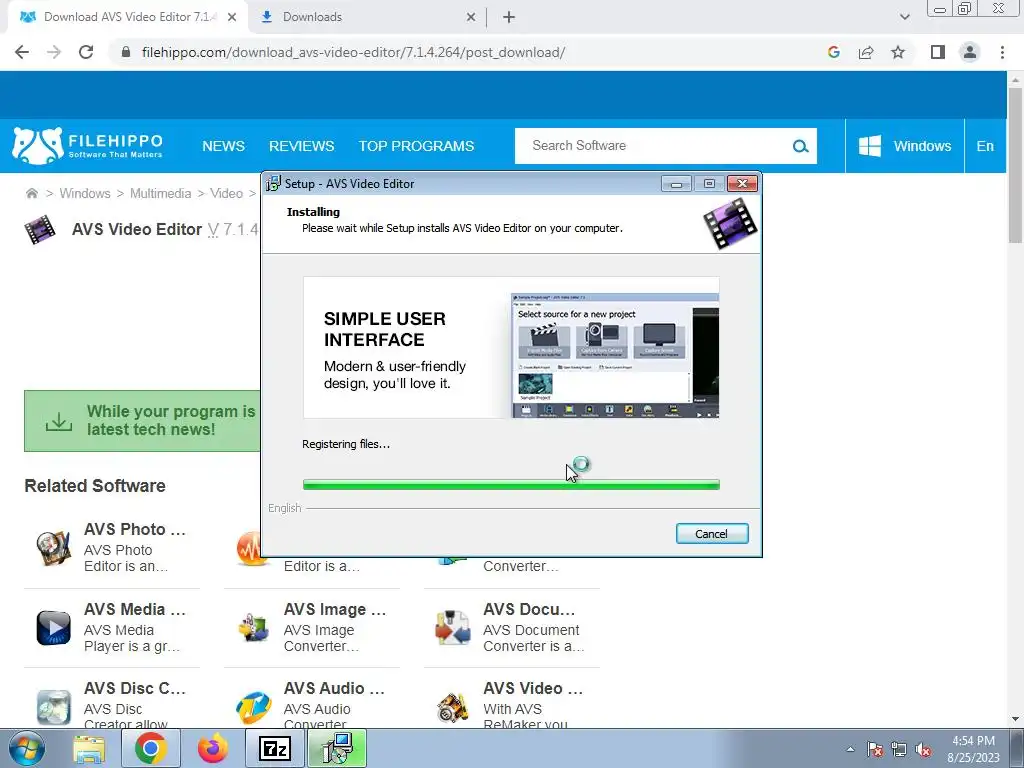Image resolution: width=1024 pixels, height=768 pixels.
Task: Open TOP PROGRAMS menu item
Action: (x=416, y=146)
